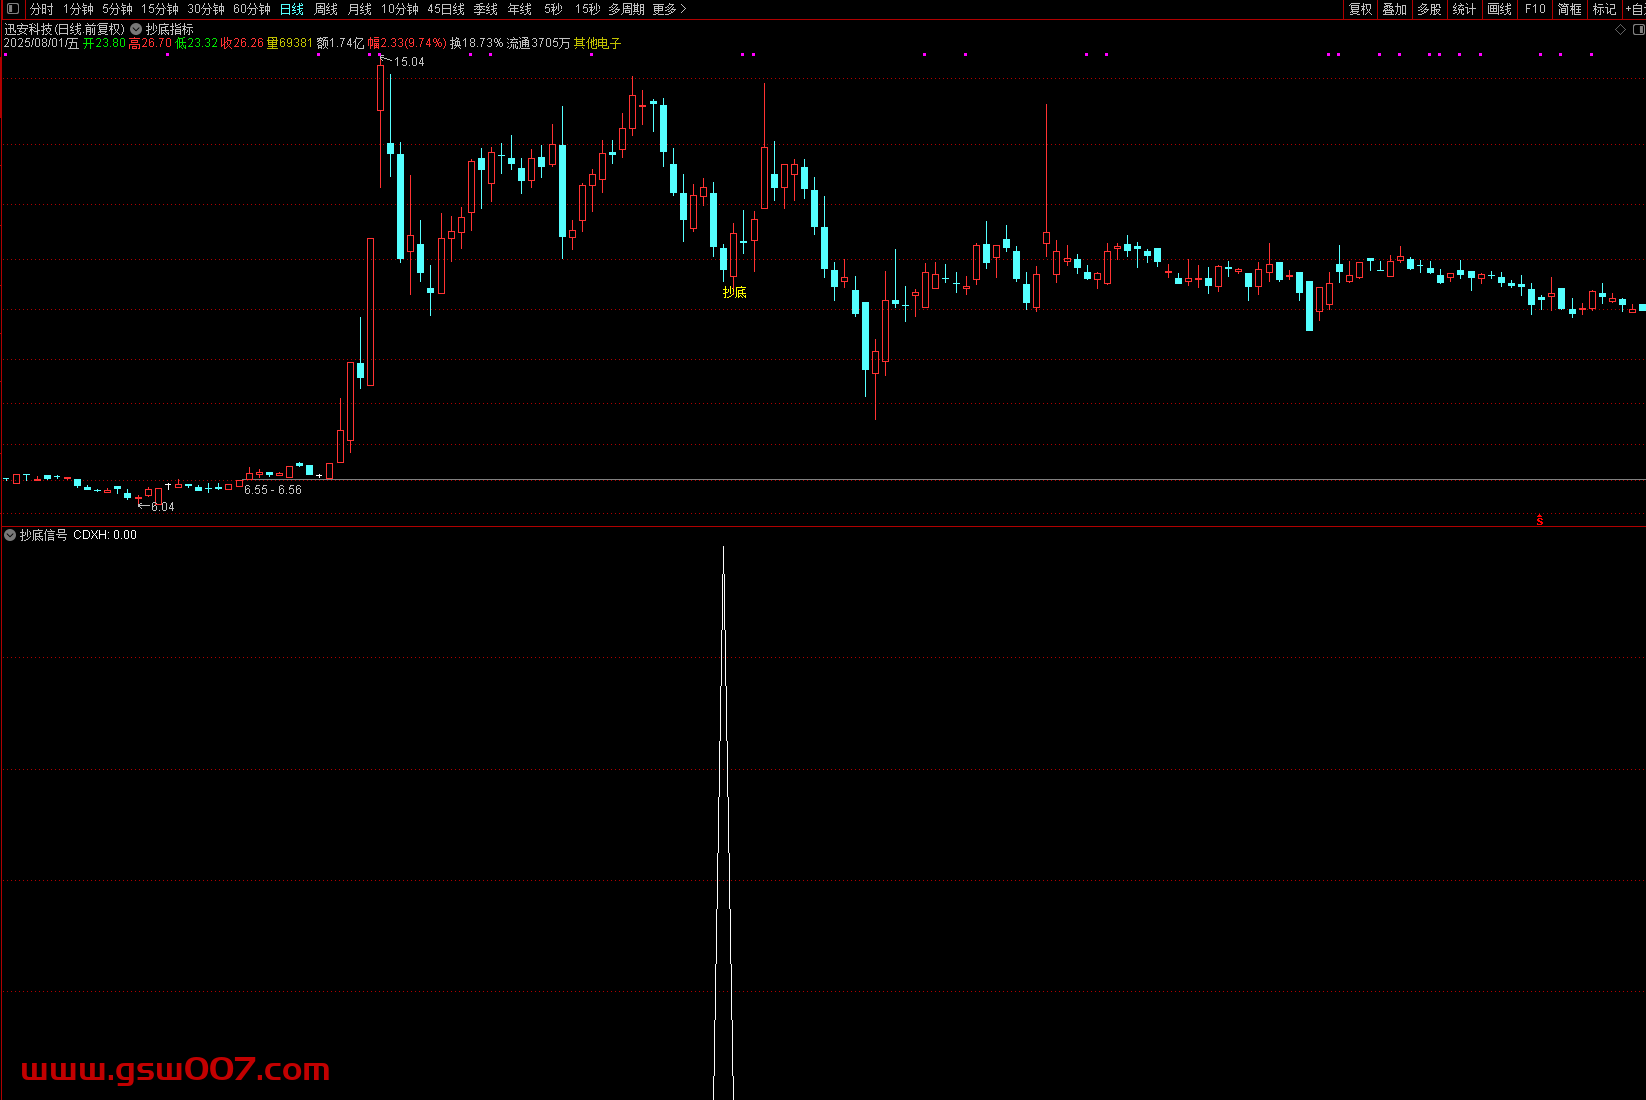The image size is (1646, 1100).
Task: Select the 10分钟 period tab
Action: (400, 9)
